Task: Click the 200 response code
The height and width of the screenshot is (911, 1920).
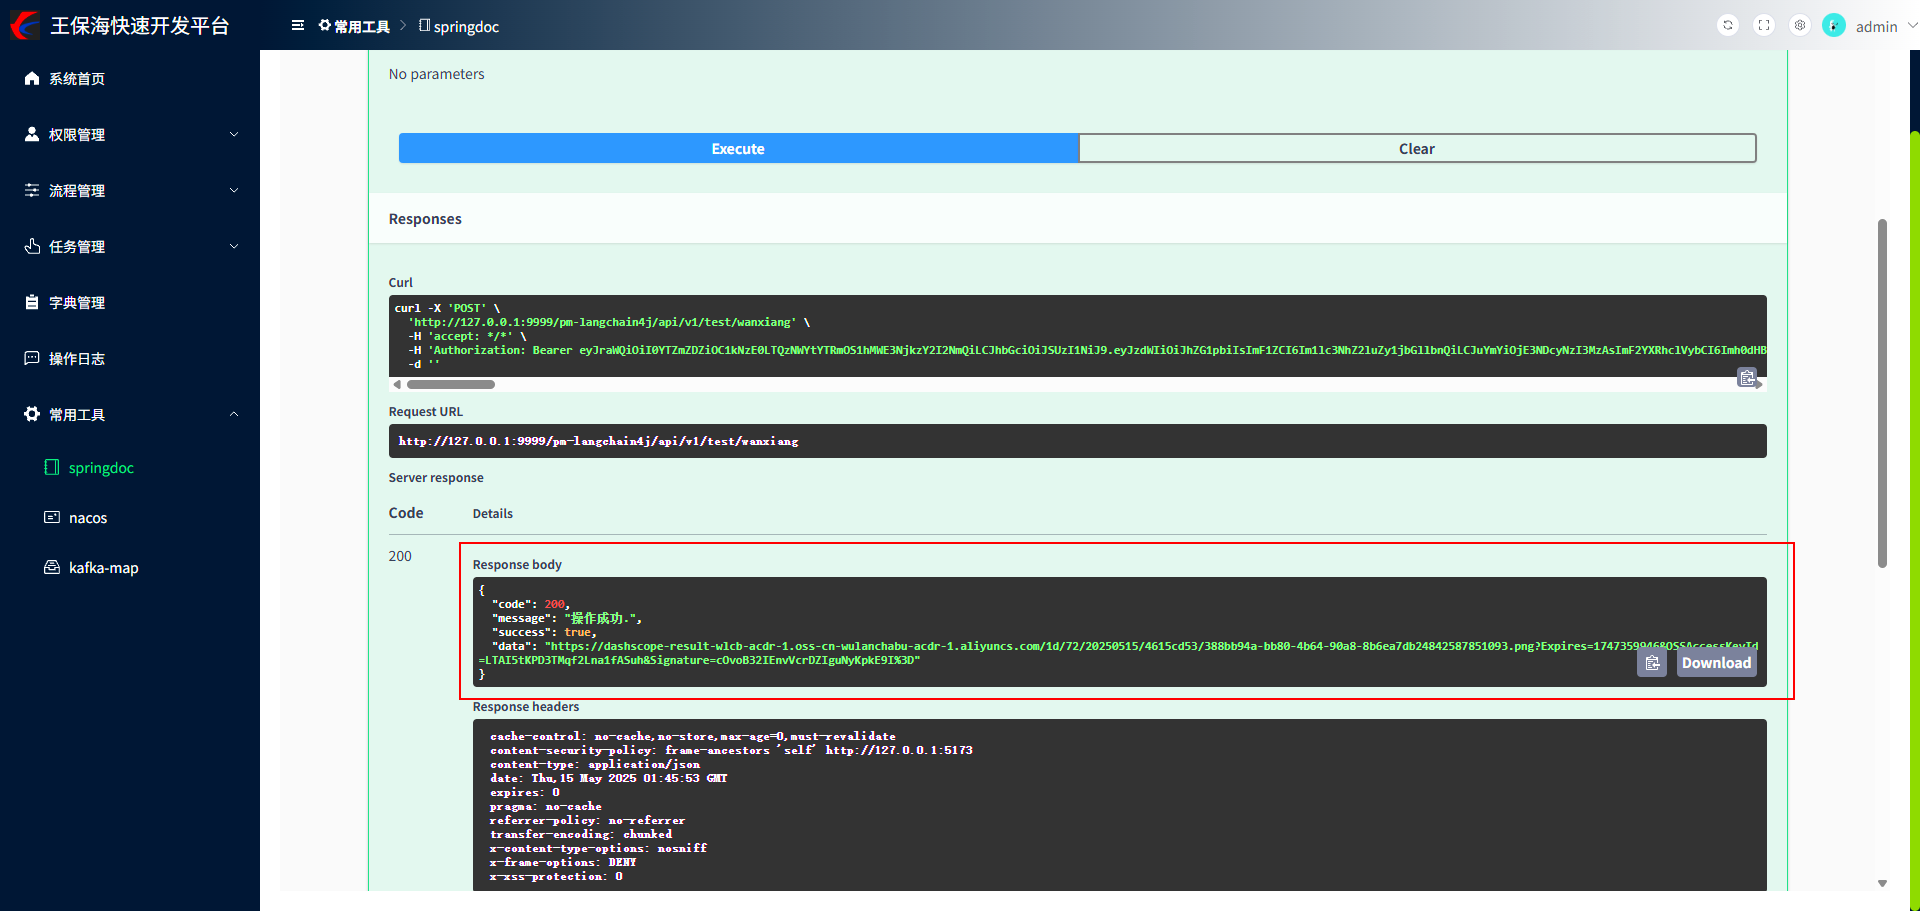Action: pyautogui.click(x=400, y=556)
